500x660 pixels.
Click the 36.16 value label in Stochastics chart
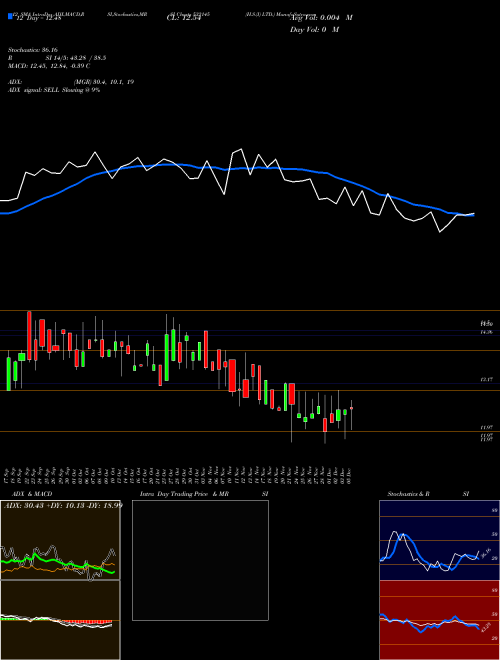(x=486, y=553)
